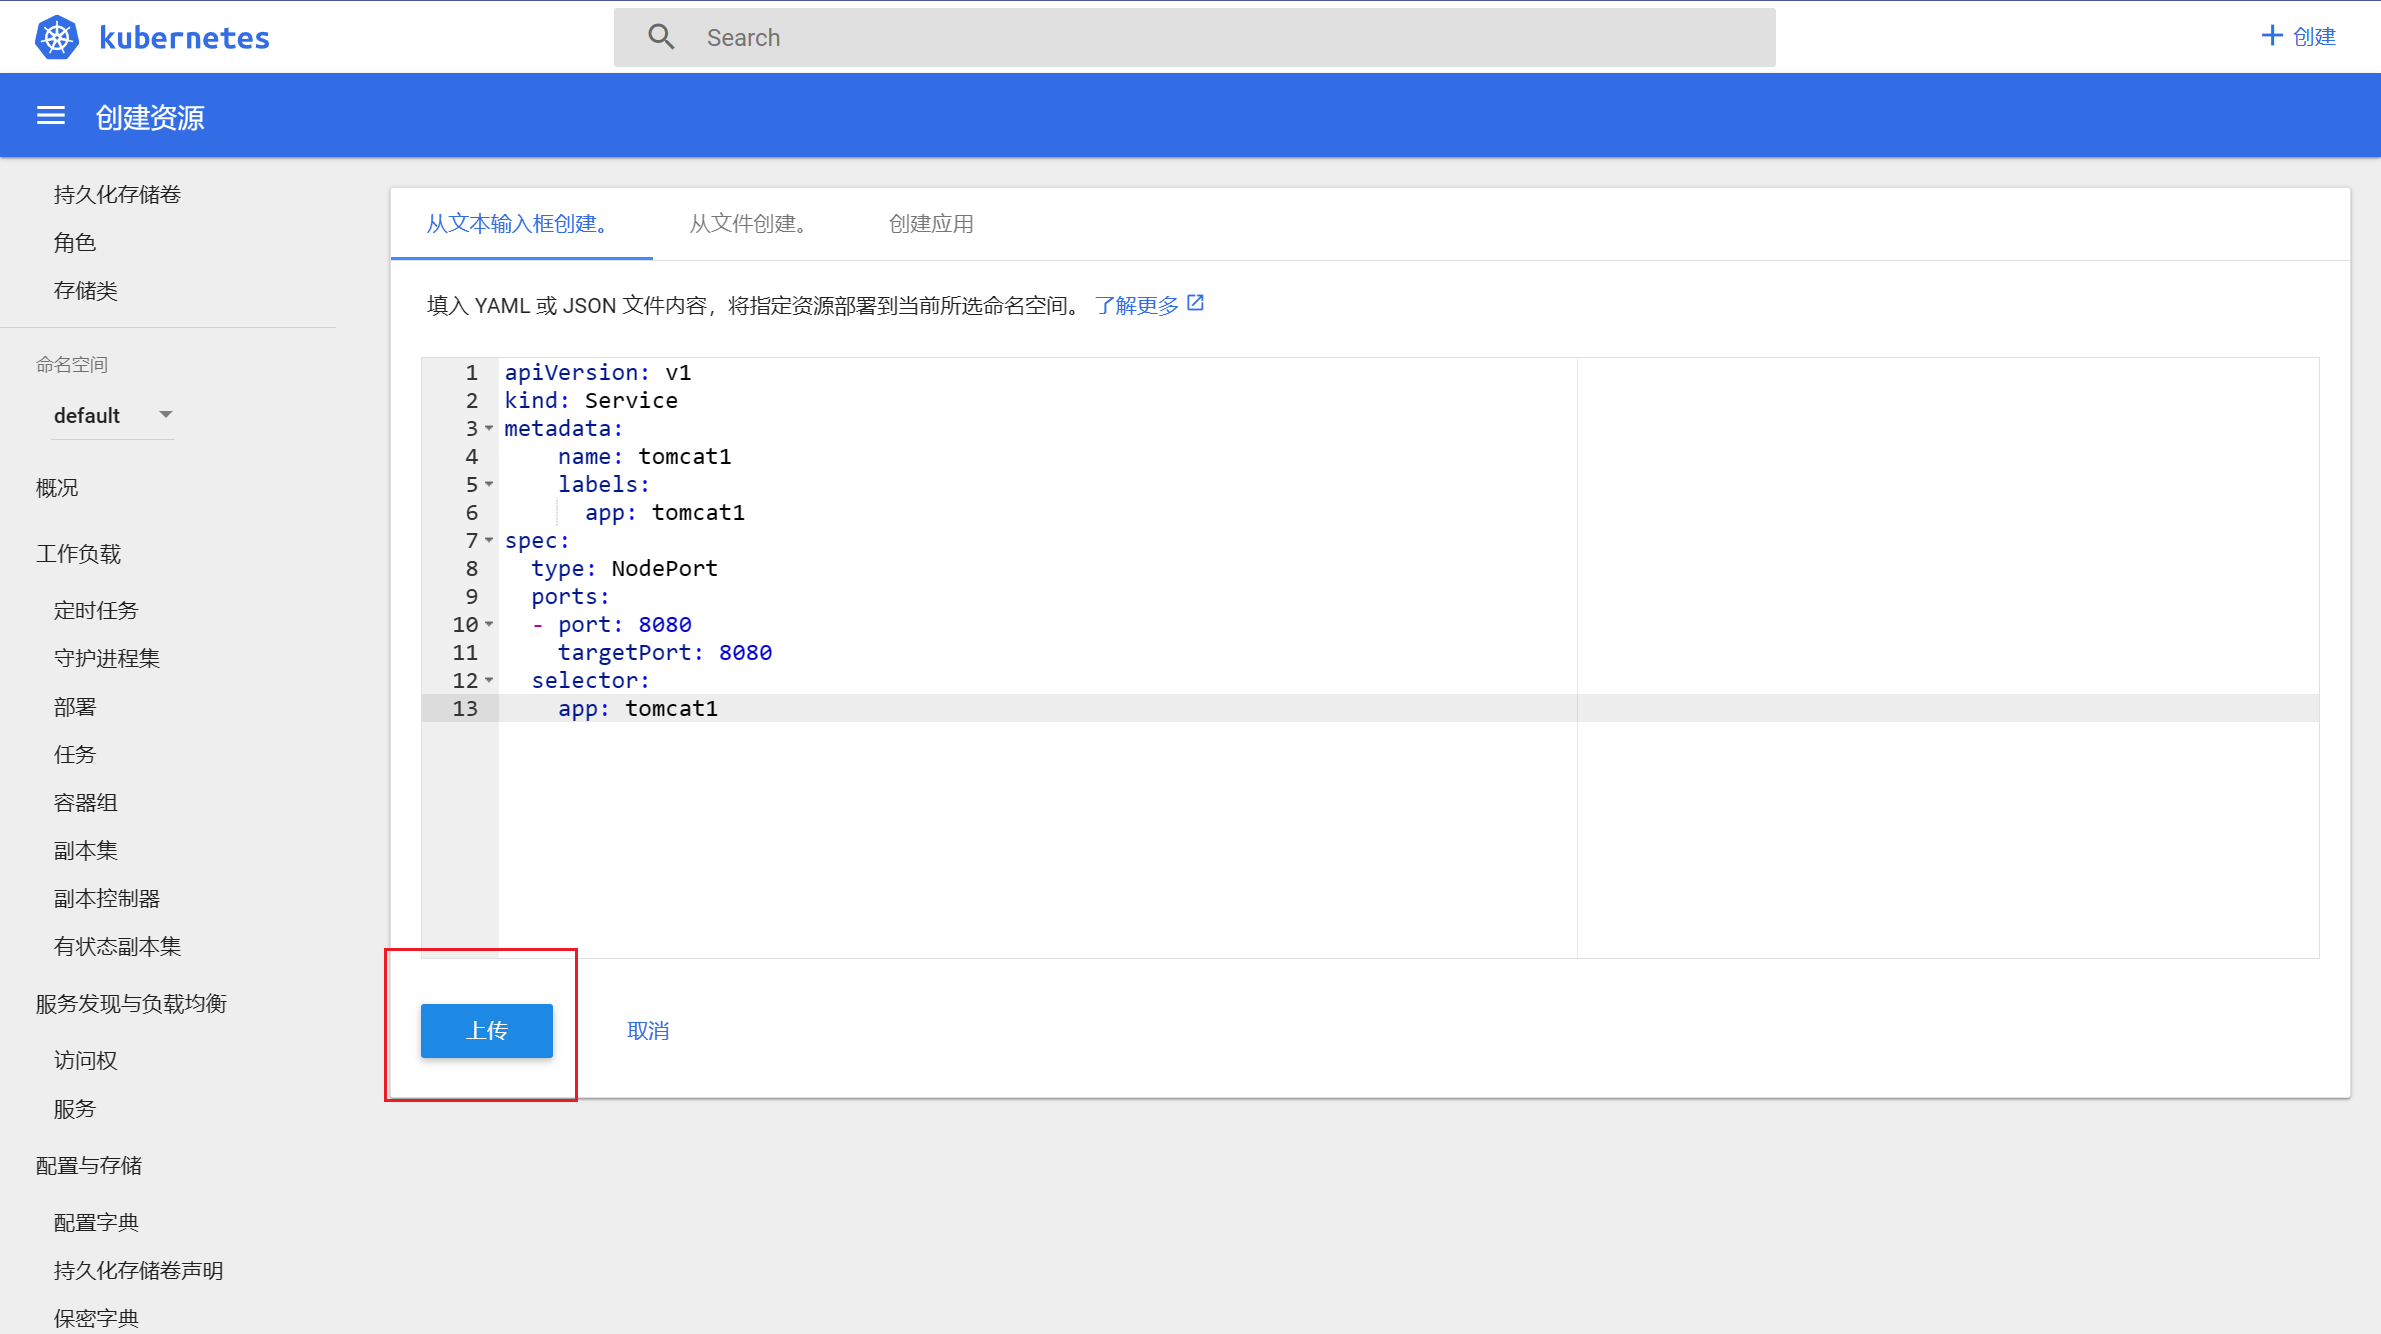Viewport: 2381px width, 1334px height.
Task: Open the external link icon after 了解更多
Action: click(x=1196, y=303)
